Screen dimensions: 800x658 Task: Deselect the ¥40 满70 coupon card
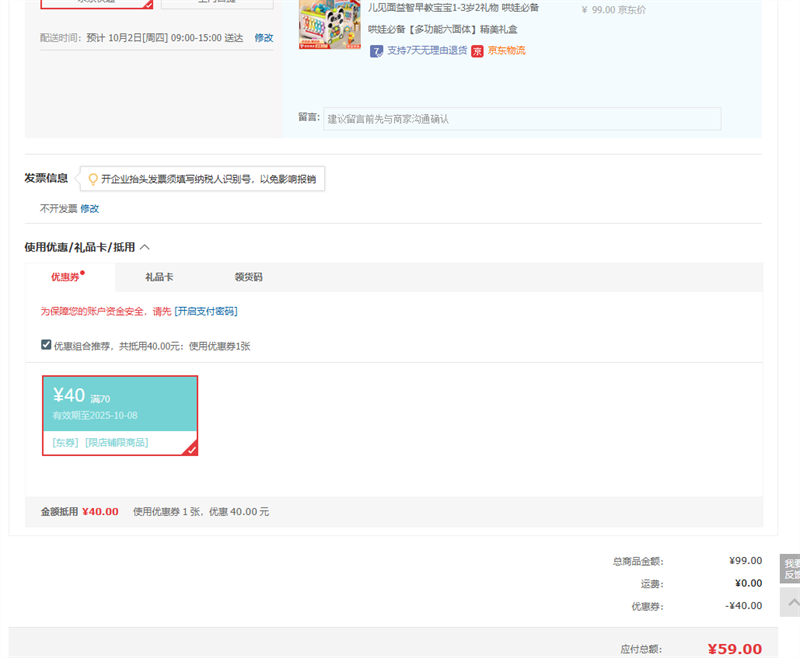coord(119,414)
